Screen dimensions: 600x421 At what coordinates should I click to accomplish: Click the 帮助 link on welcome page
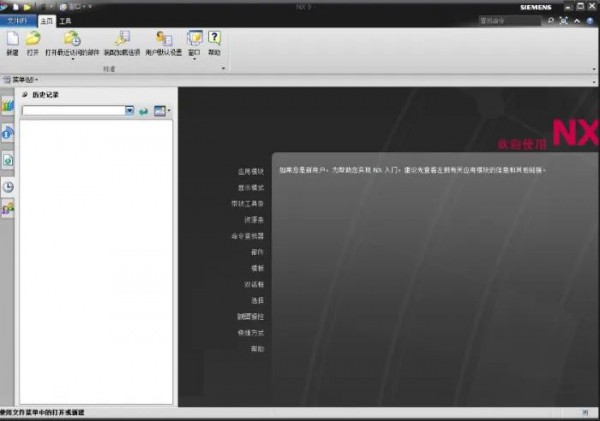(x=258, y=349)
